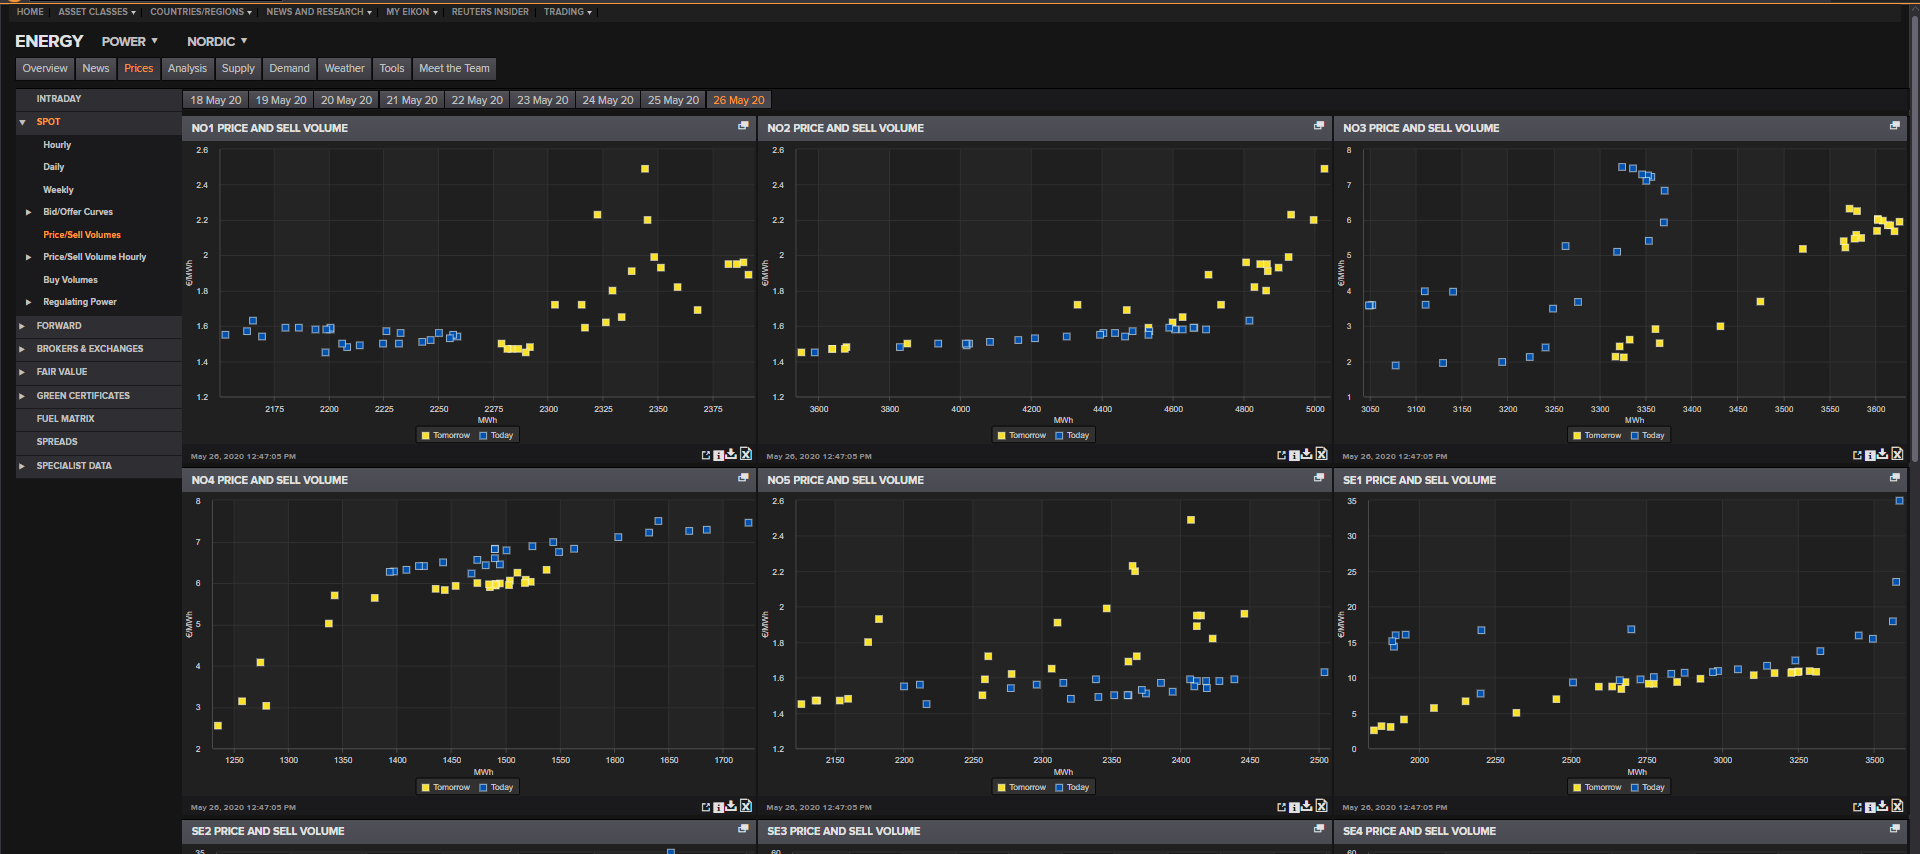Show info for the NO3 chart
The image size is (1920, 854).
pos(1870,455)
